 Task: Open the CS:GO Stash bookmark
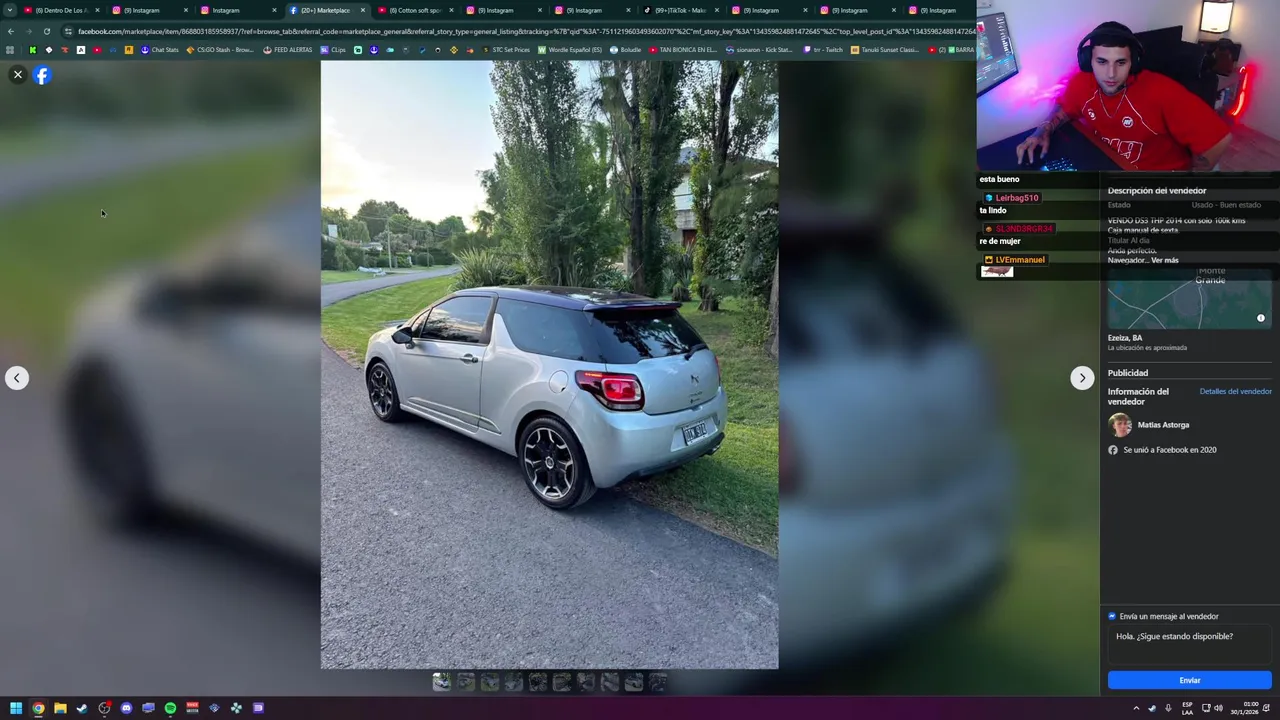[220, 49]
